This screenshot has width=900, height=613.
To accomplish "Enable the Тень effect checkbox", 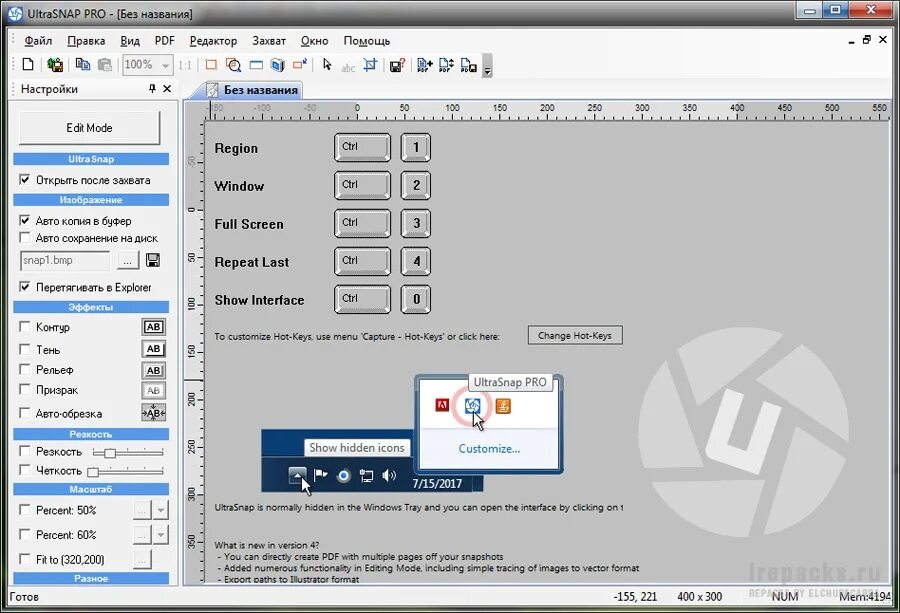I will [x=25, y=349].
